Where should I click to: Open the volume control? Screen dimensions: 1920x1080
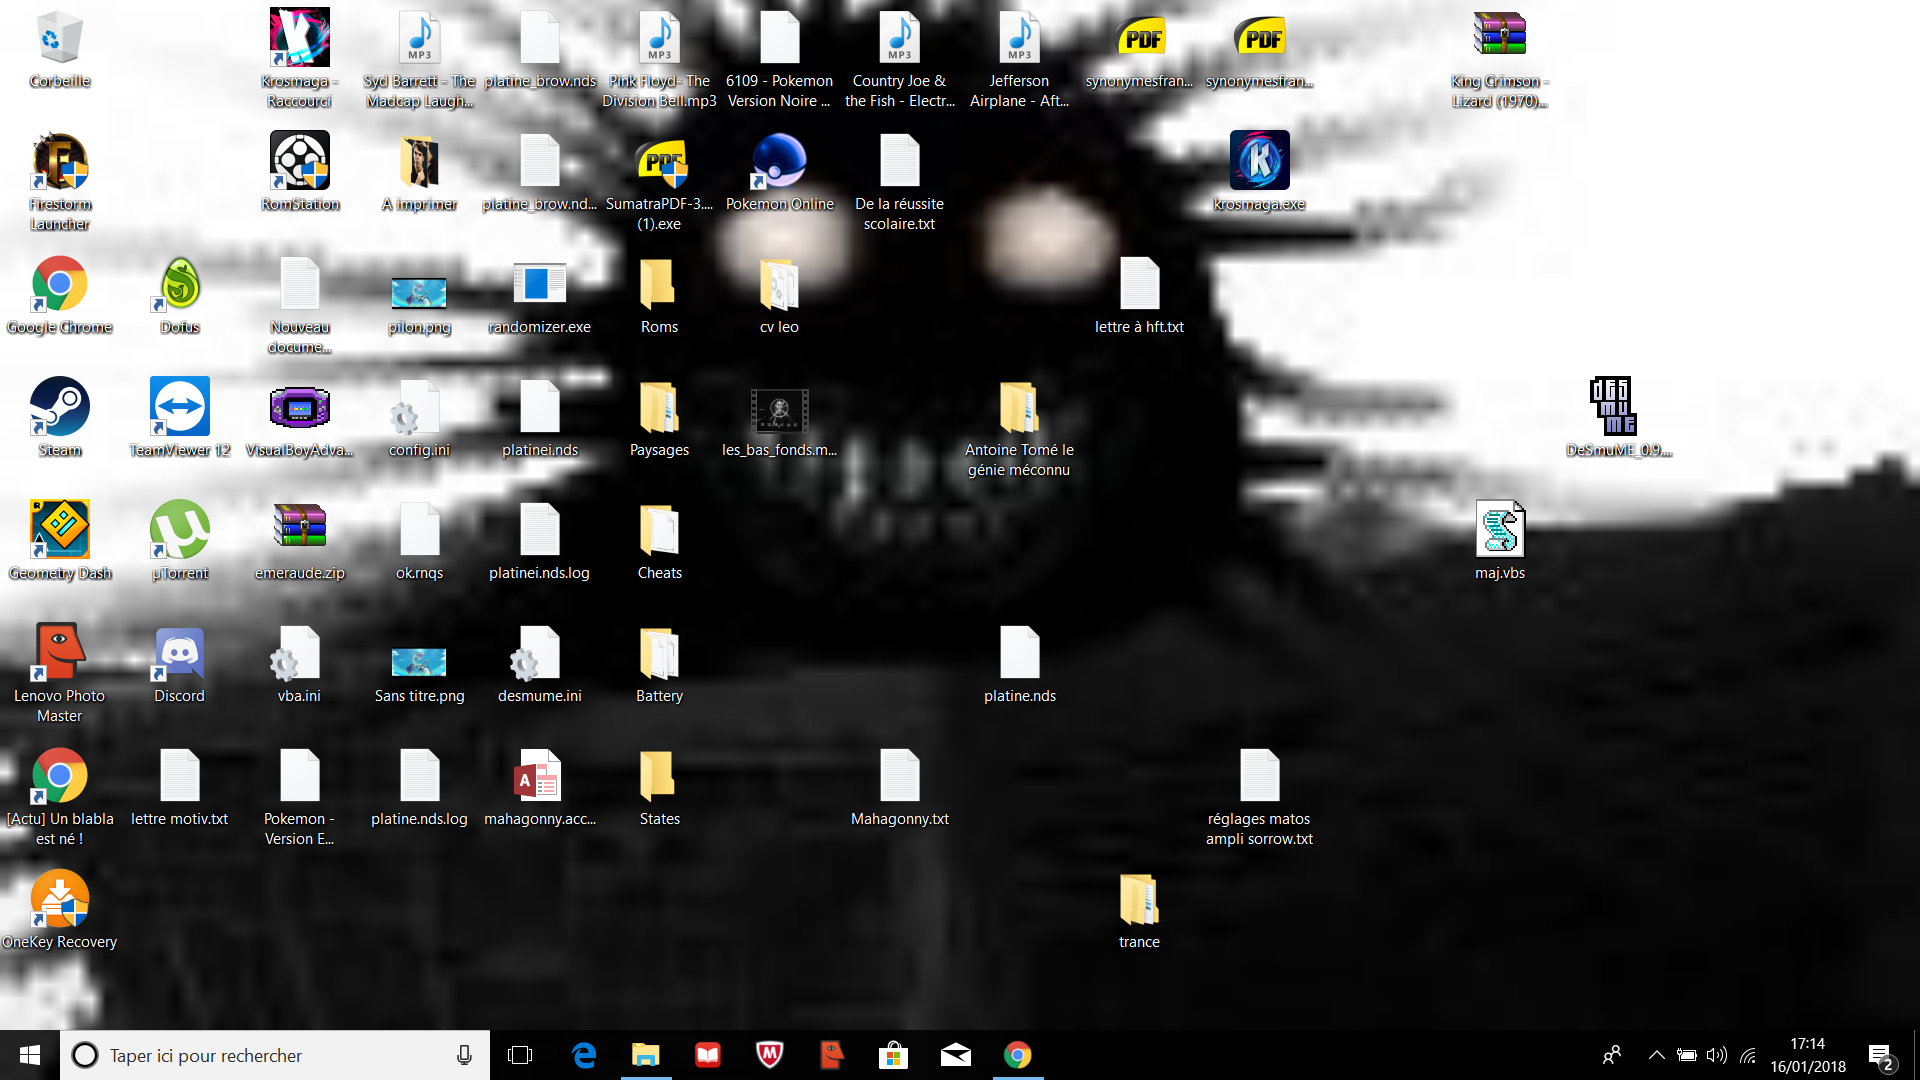(1717, 1055)
